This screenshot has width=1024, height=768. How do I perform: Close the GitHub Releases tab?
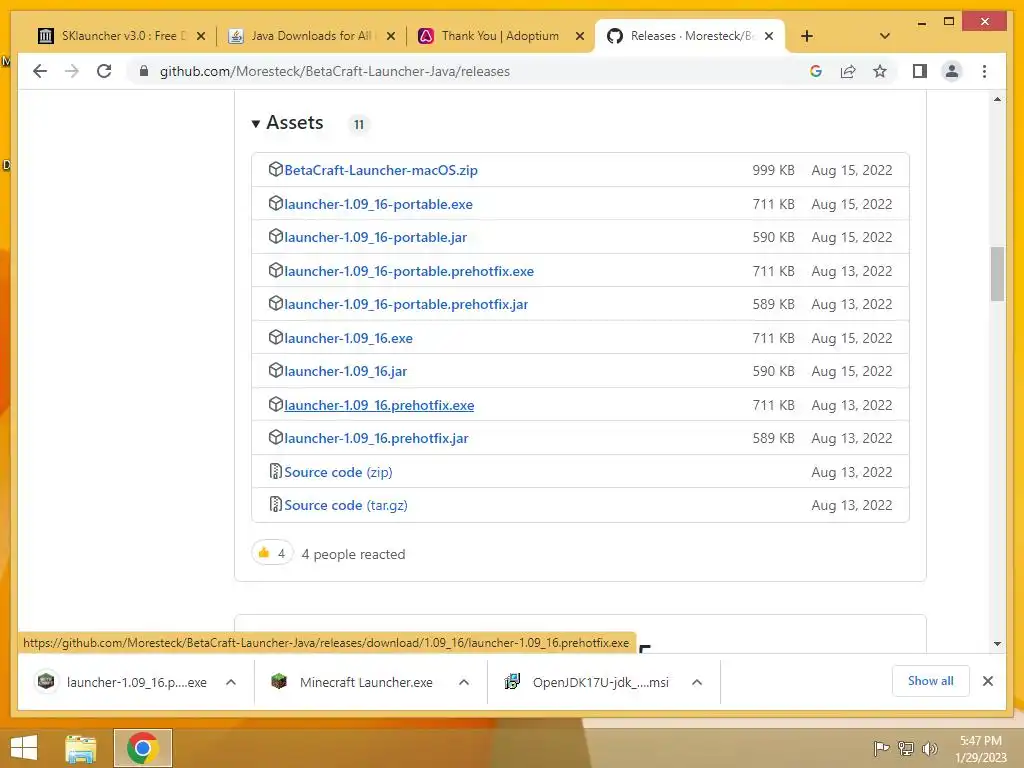[x=769, y=36]
